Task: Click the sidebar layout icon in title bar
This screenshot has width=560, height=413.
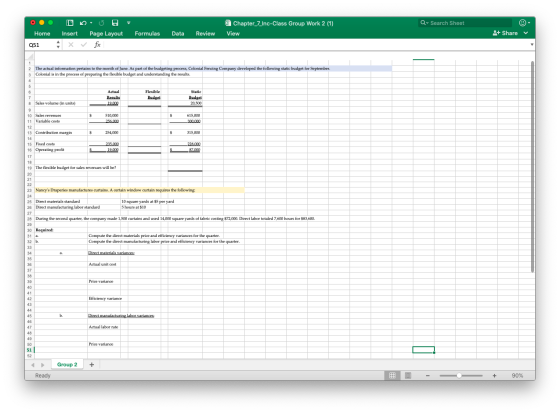Action: (70, 23)
